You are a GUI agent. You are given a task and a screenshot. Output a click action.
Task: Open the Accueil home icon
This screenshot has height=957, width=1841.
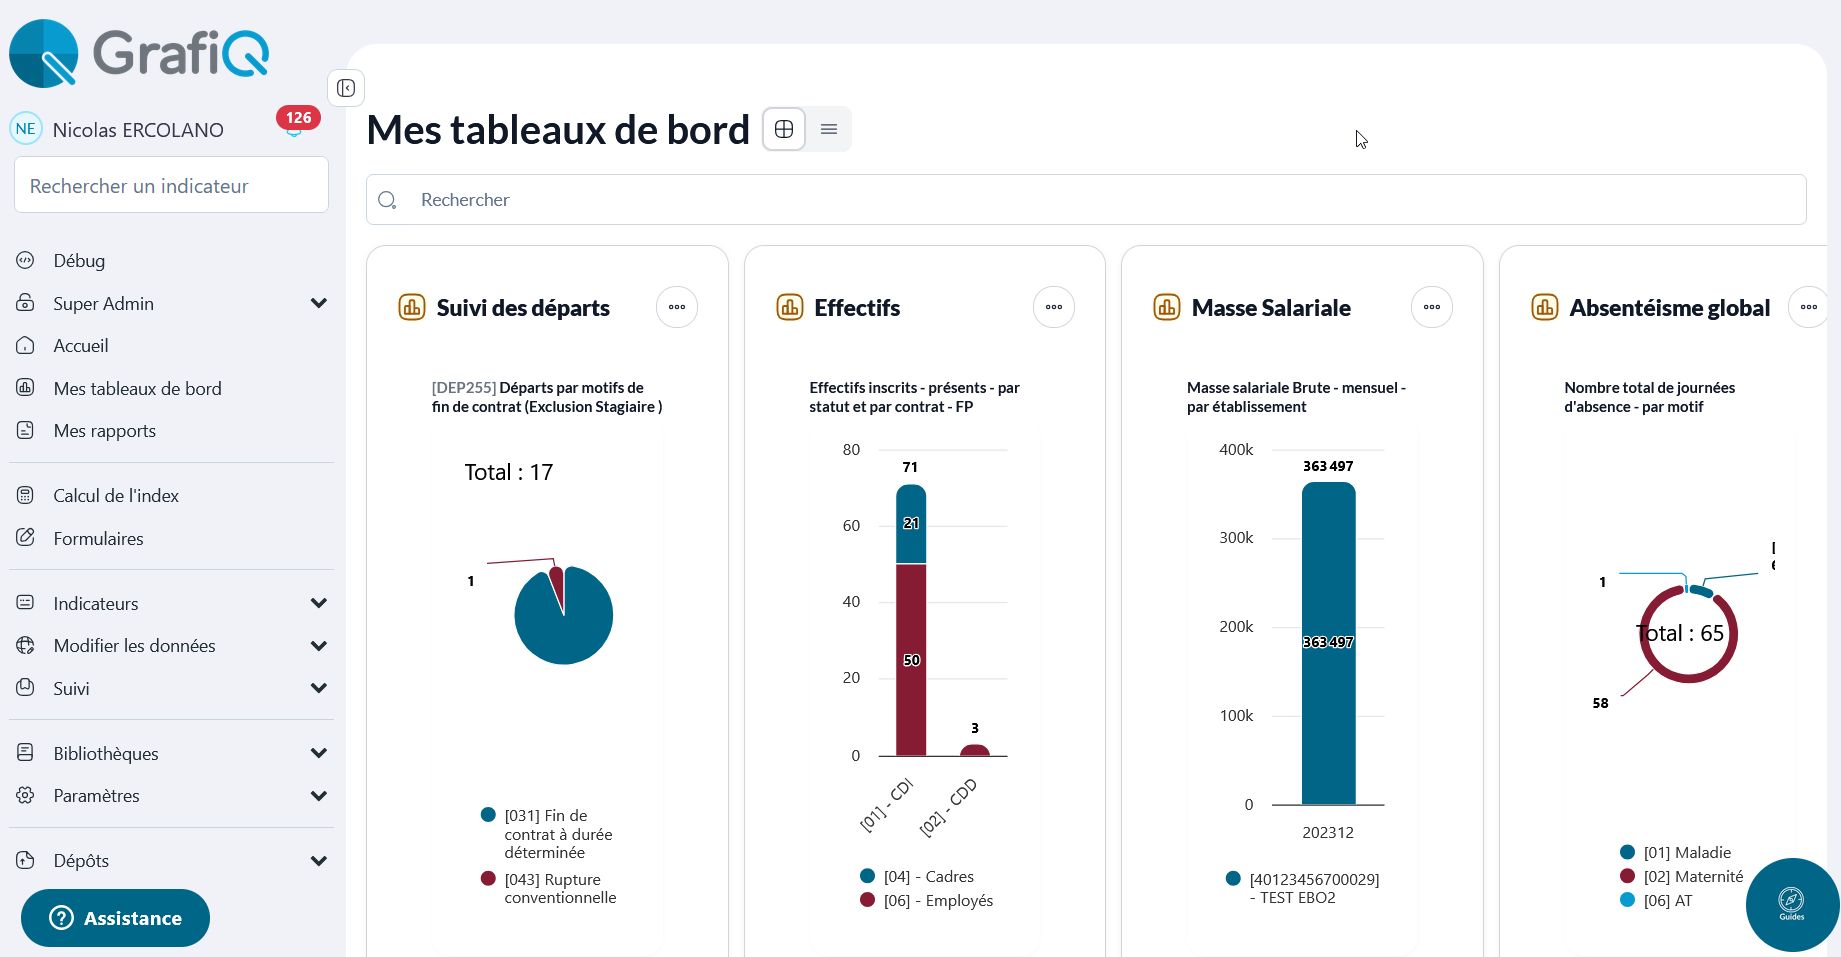point(27,345)
